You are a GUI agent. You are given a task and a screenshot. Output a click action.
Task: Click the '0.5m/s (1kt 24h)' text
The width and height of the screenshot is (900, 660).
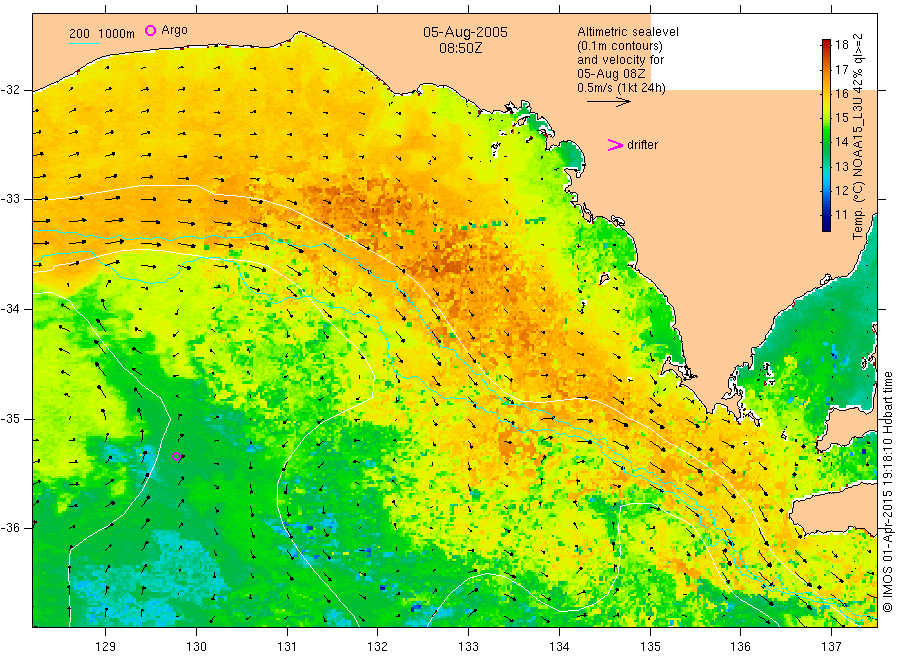click(x=621, y=88)
